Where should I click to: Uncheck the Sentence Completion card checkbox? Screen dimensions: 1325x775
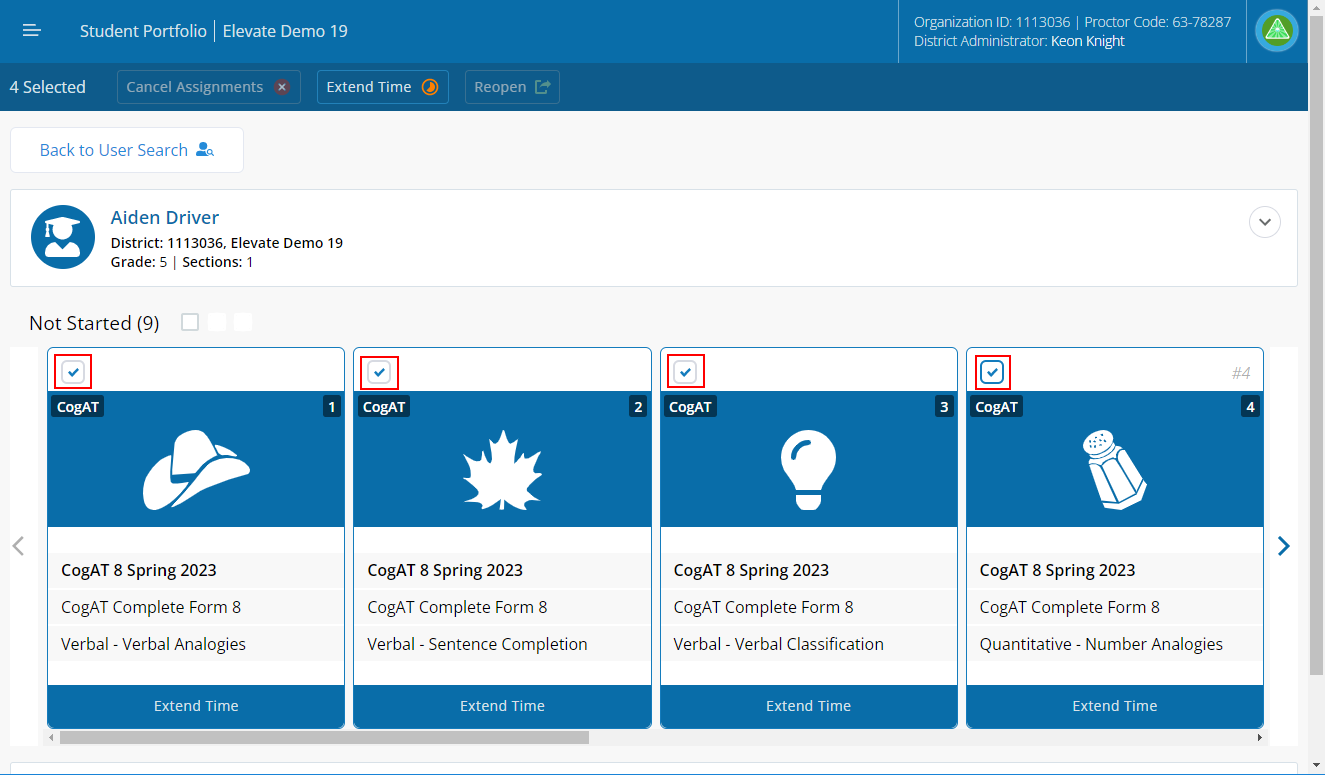[x=379, y=372]
